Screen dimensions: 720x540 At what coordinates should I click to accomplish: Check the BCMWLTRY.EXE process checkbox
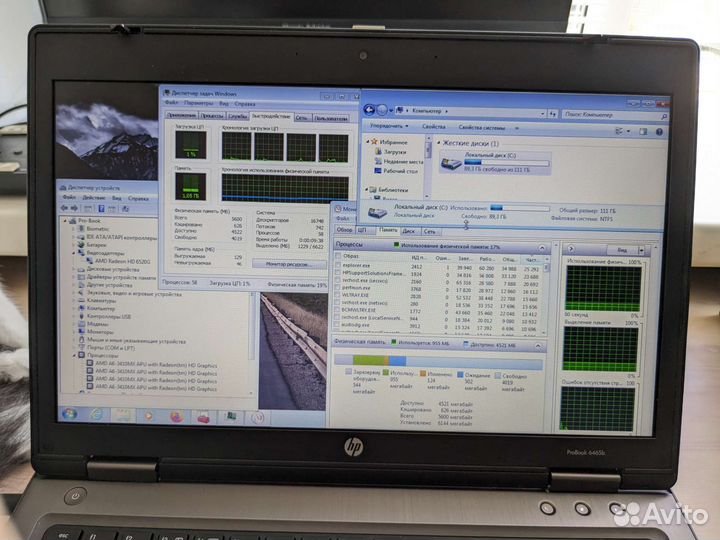point(338,309)
